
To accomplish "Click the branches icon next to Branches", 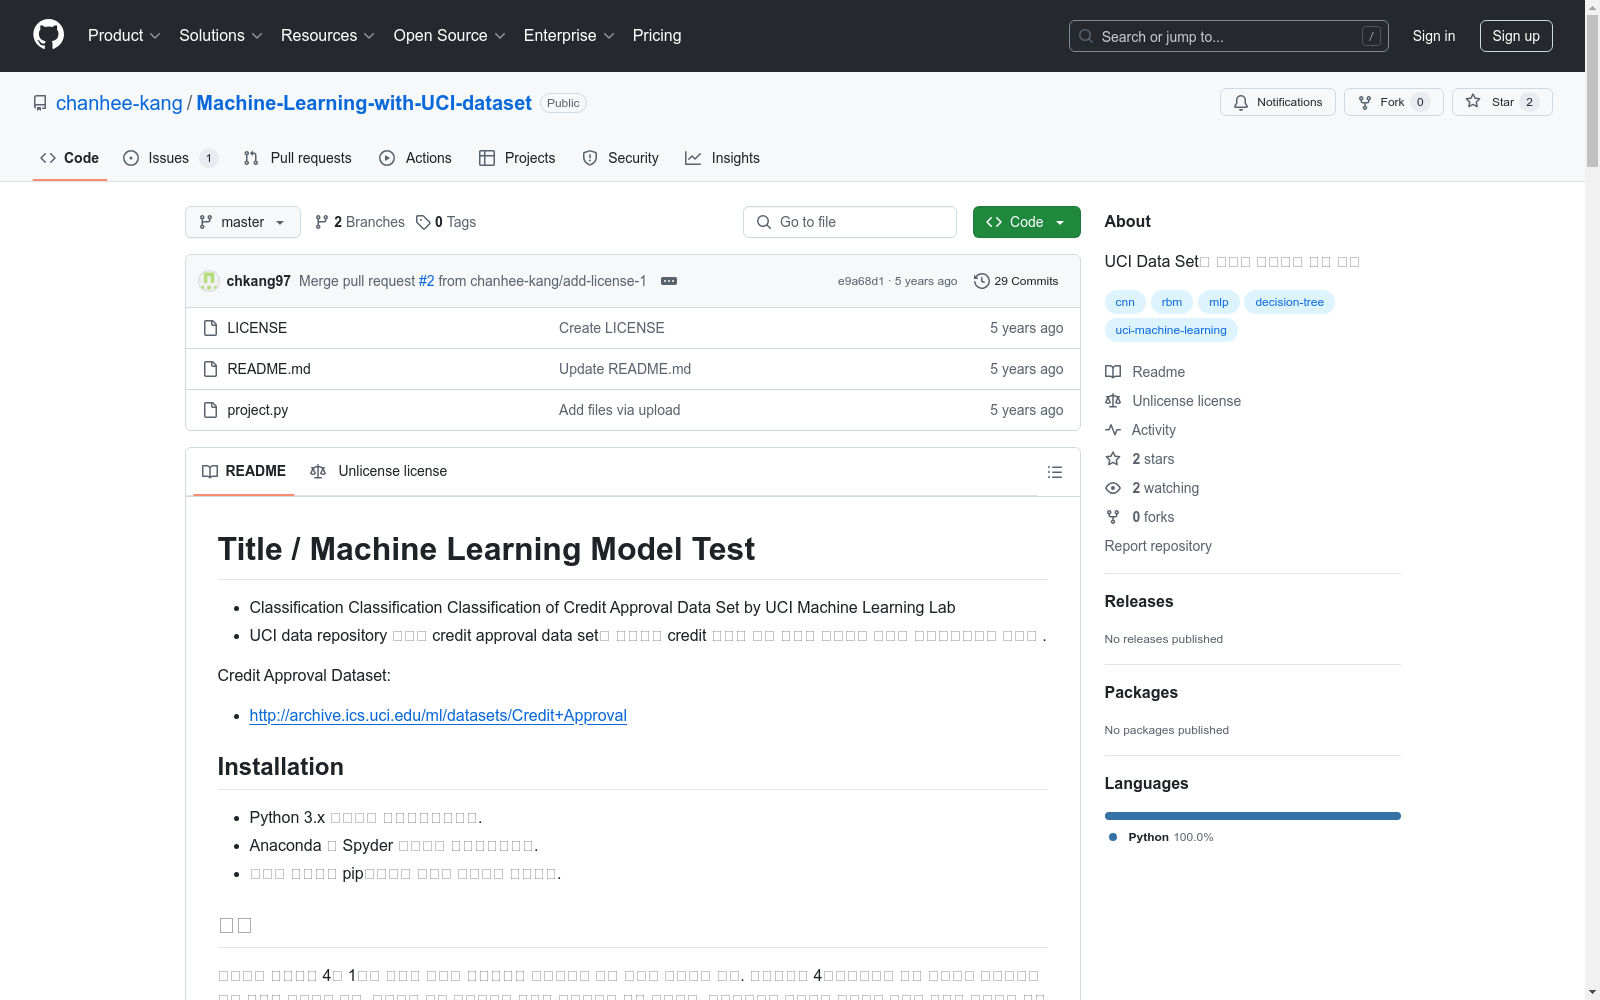I will click(322, 222).
